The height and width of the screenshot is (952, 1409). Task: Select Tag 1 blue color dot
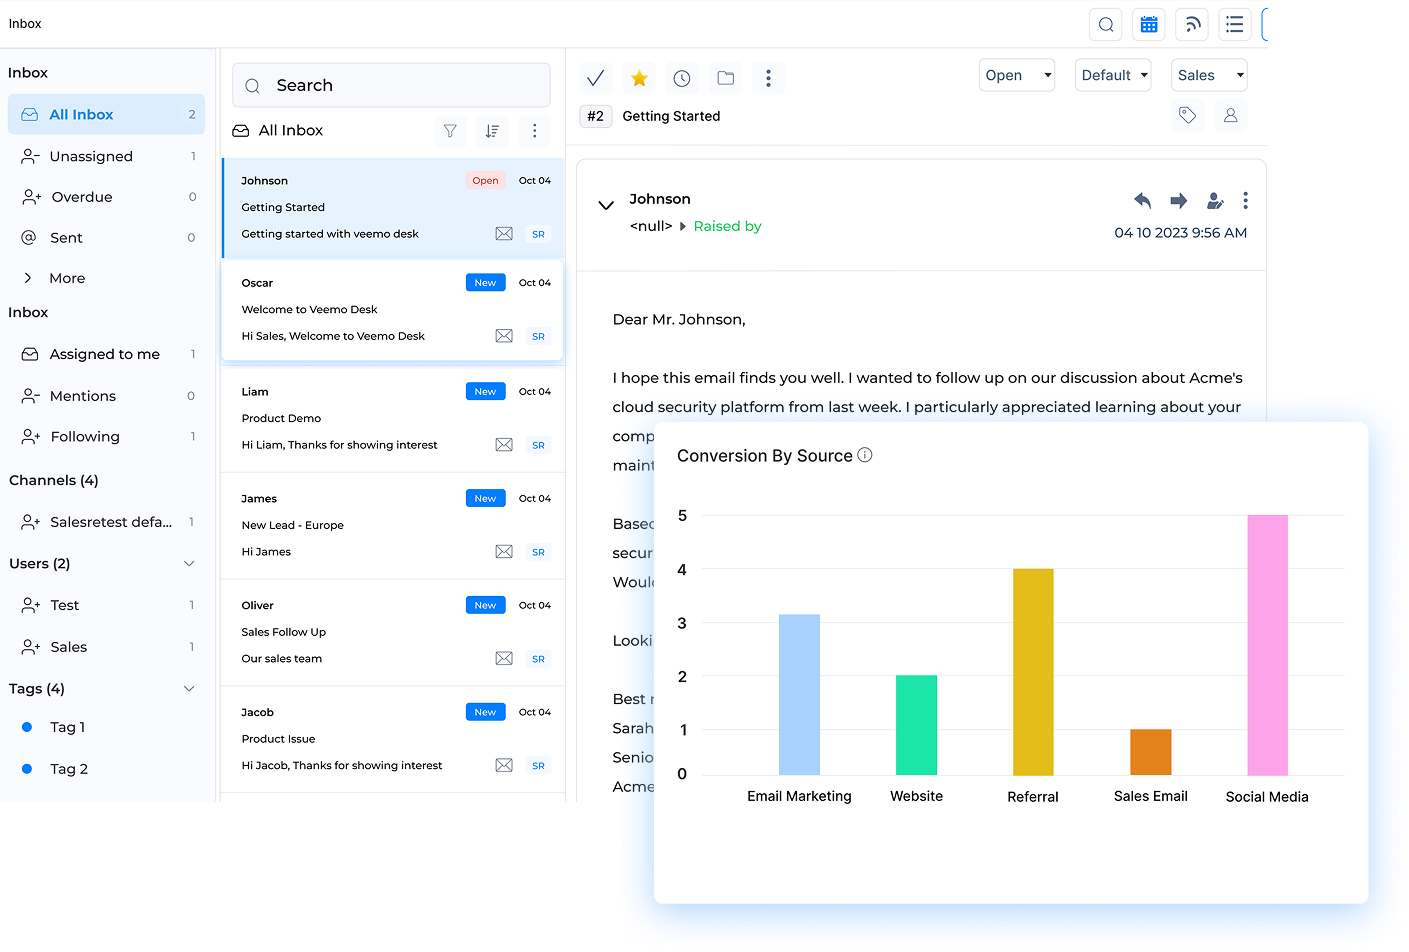(25, 727)
